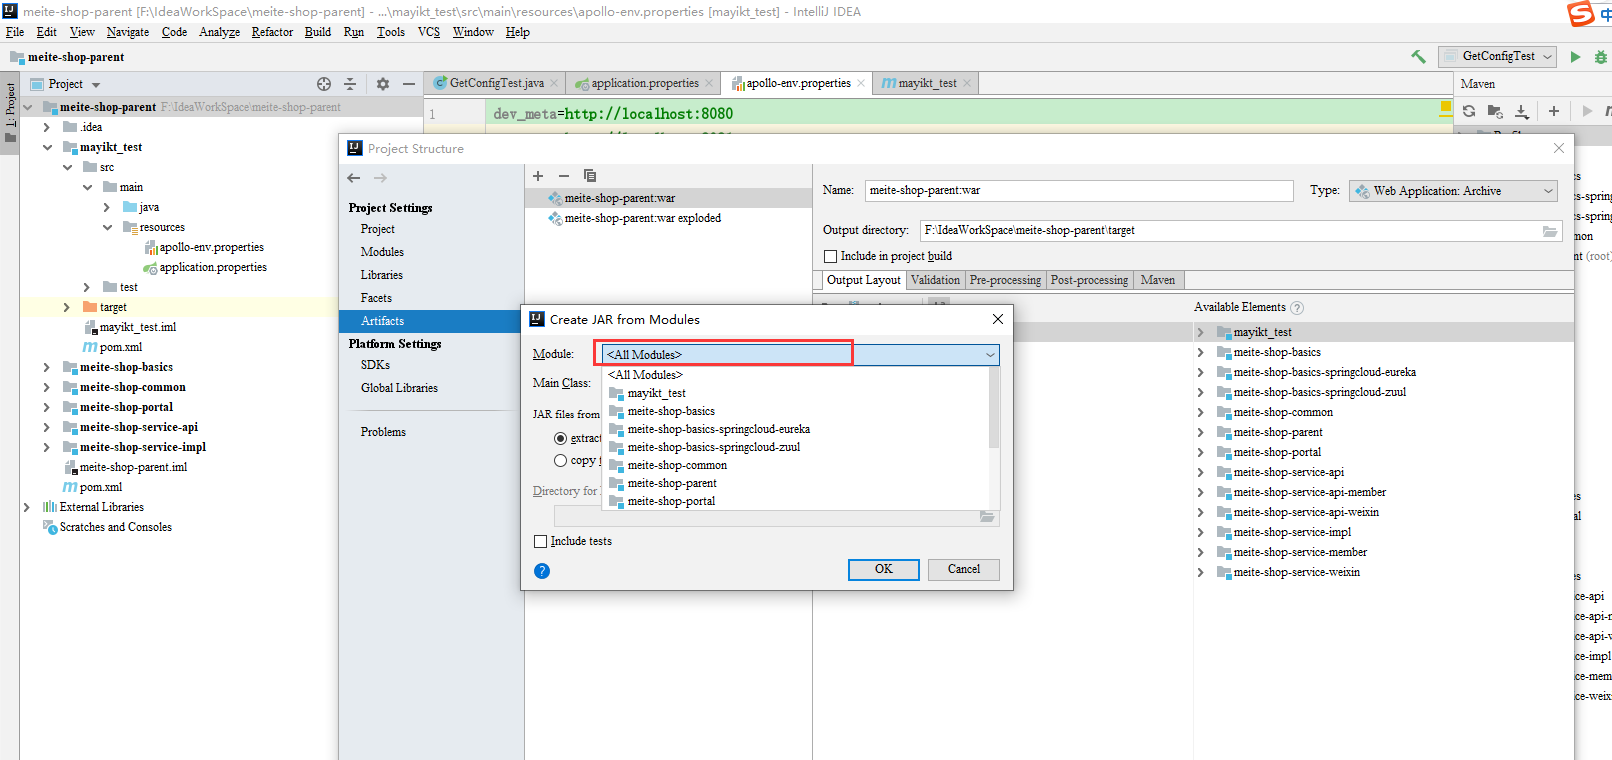The height and width of the screenshot is (760, 1612).
Task: Click the module dropdown list scrollbar
Action: tap(993, 408)
